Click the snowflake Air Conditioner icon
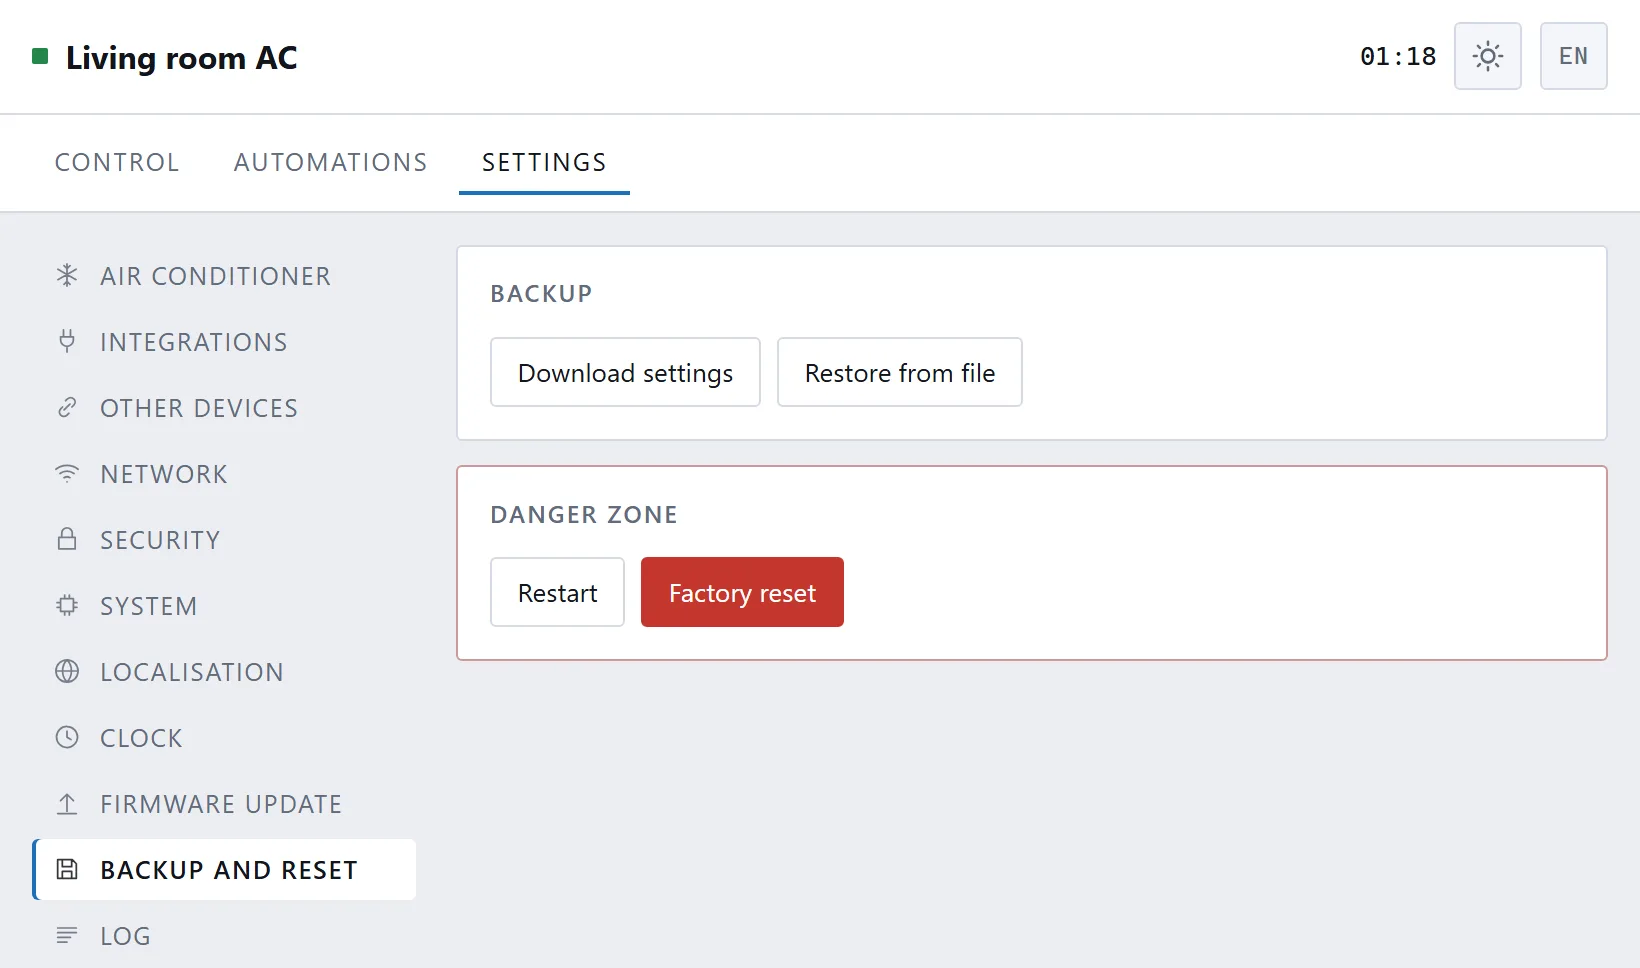This screenshot has width=1640, height=968. 67,276
